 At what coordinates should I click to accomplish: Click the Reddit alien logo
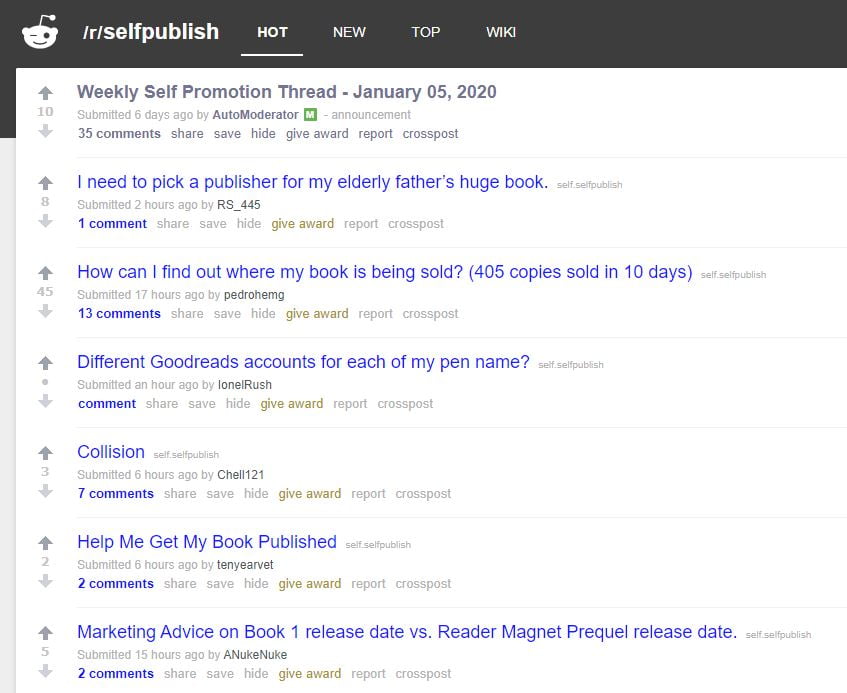pos(40,32)
